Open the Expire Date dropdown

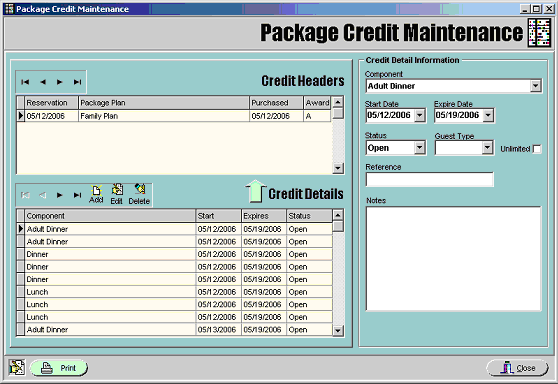click(x=488, y=115)
